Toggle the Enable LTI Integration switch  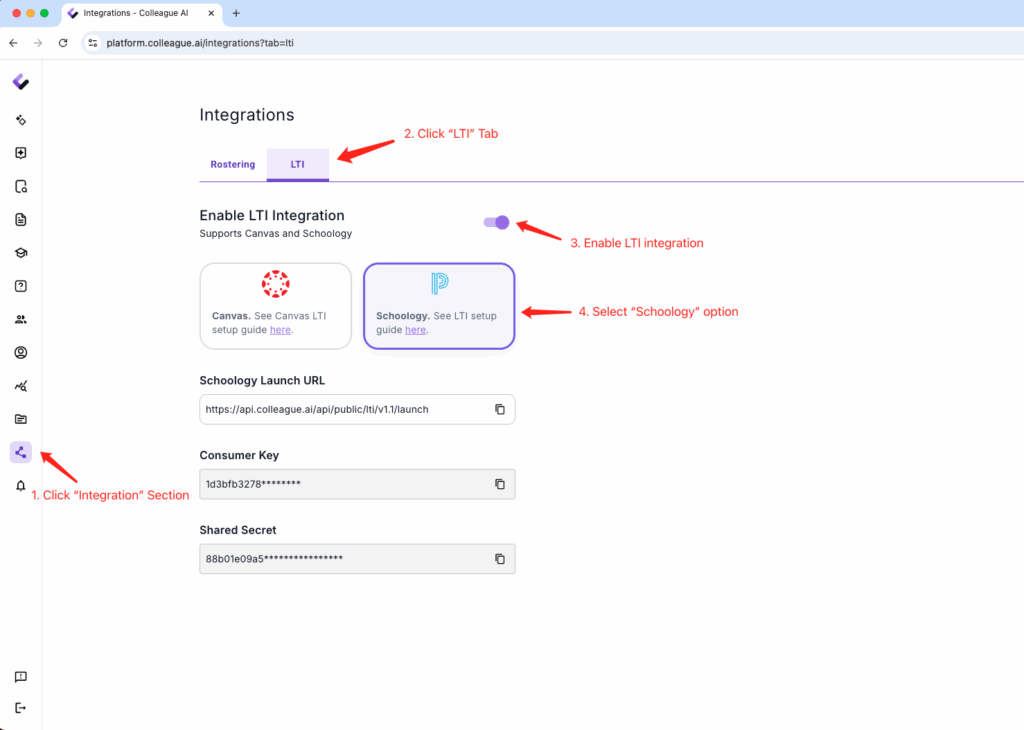[x=497, y=222]
